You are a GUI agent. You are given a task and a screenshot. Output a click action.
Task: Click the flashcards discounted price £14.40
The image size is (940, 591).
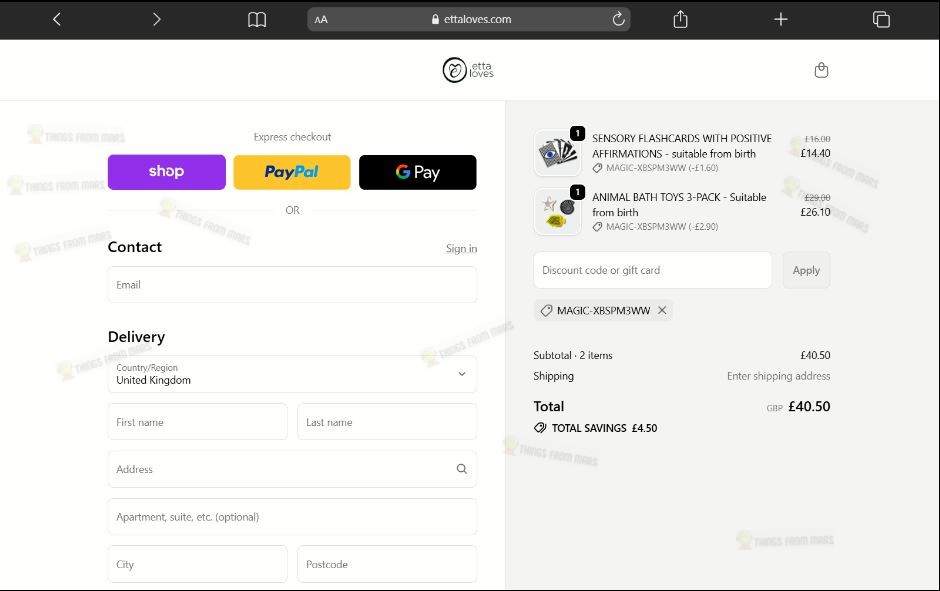[x=815, y=153]
